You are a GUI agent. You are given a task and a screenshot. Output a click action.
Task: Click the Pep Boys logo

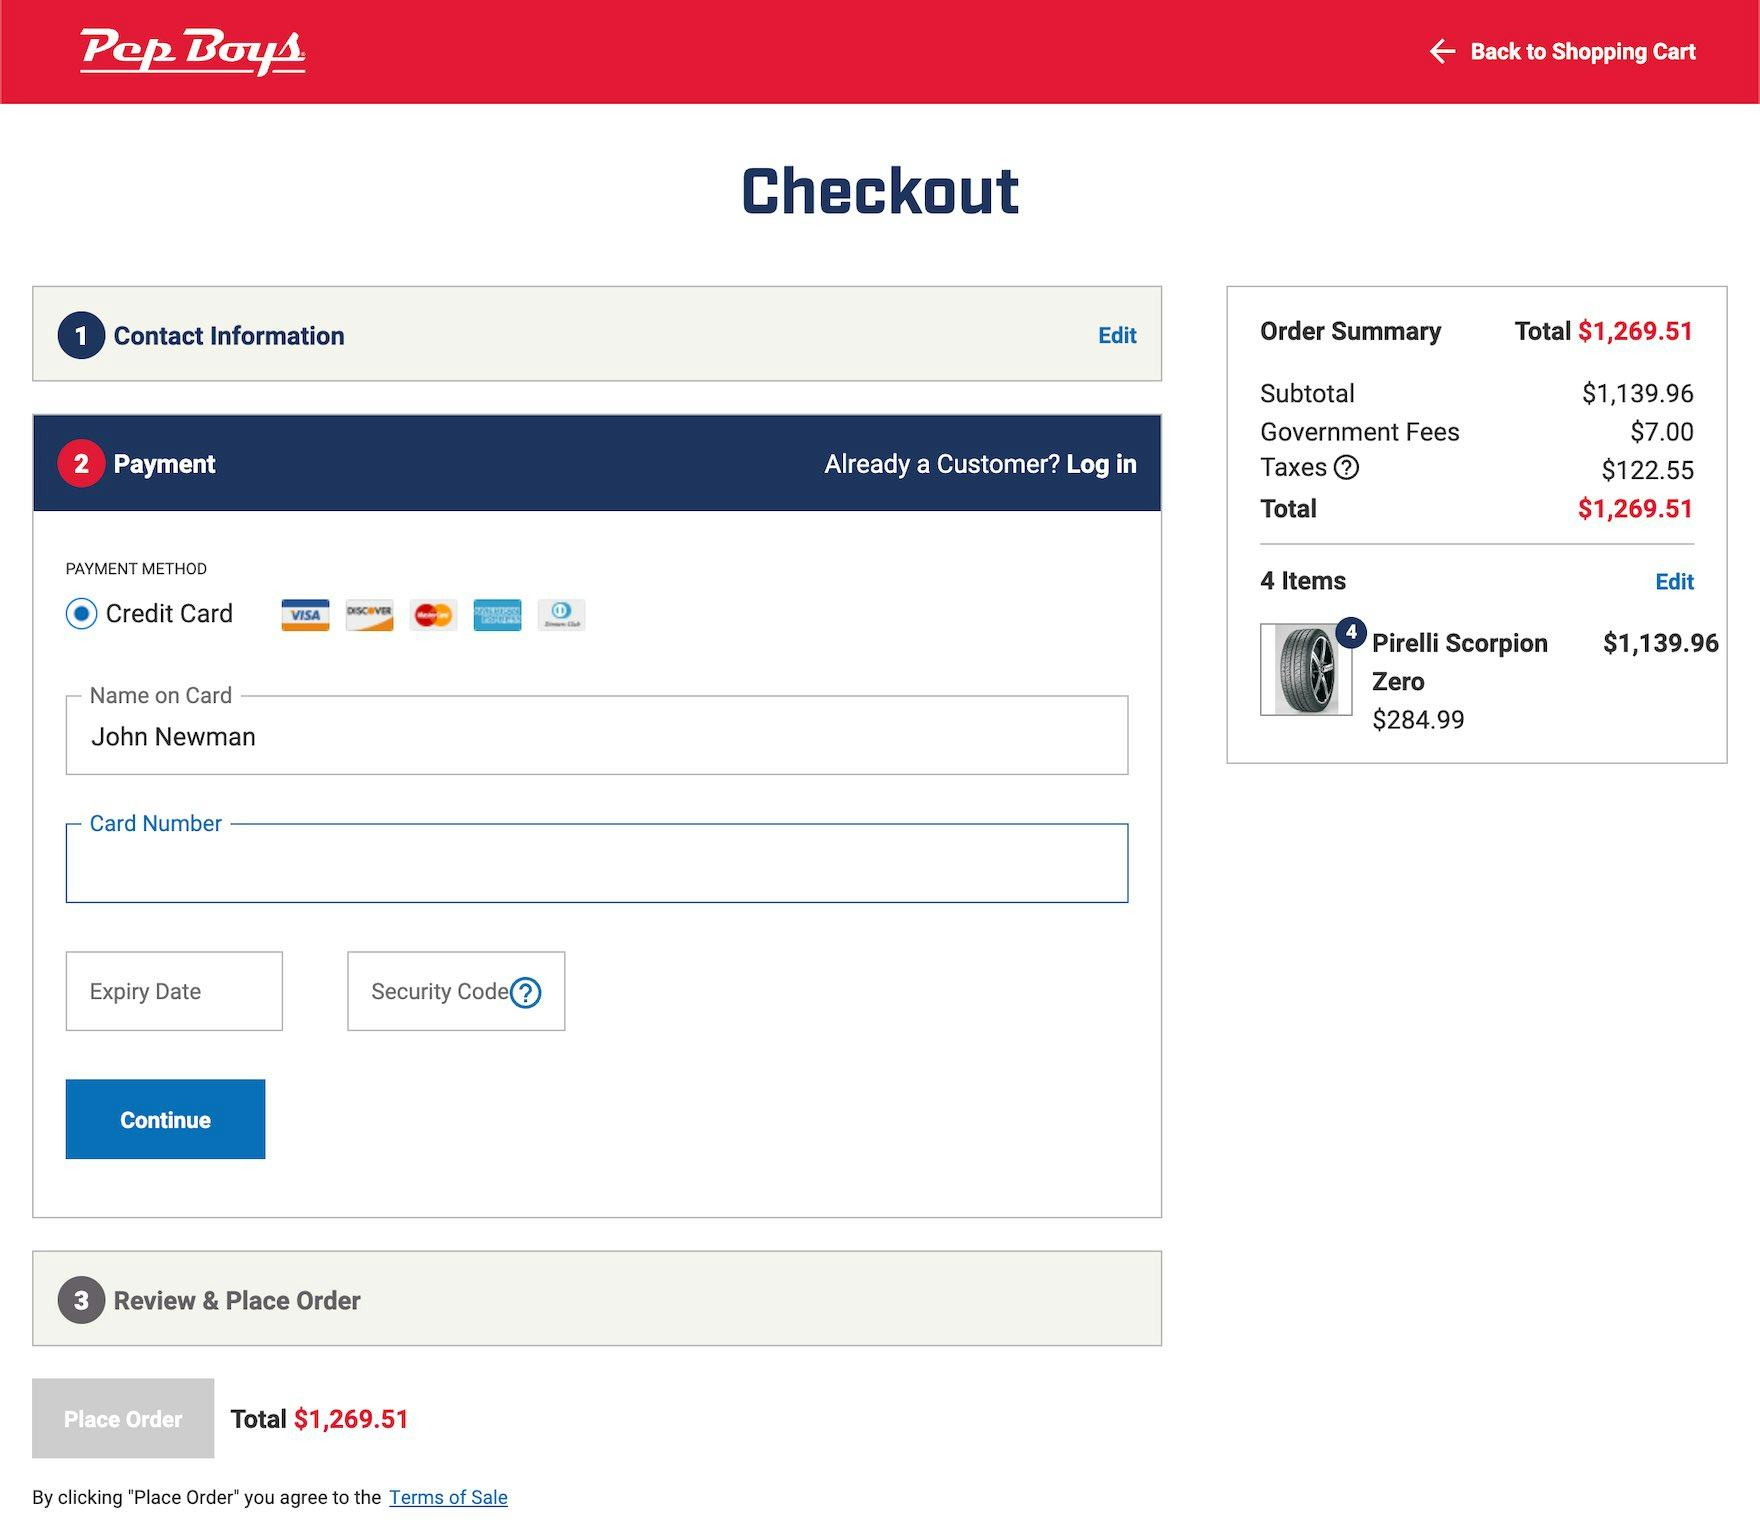coord(193,51)
